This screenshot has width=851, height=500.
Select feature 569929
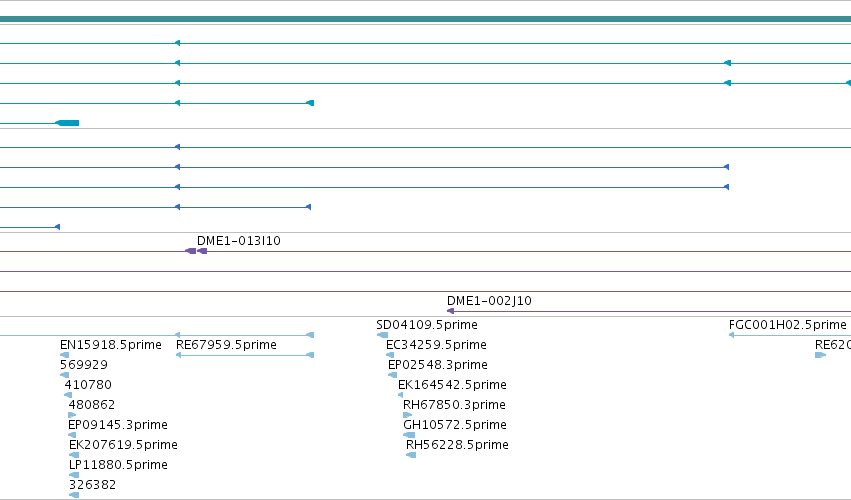coord(84,365)
